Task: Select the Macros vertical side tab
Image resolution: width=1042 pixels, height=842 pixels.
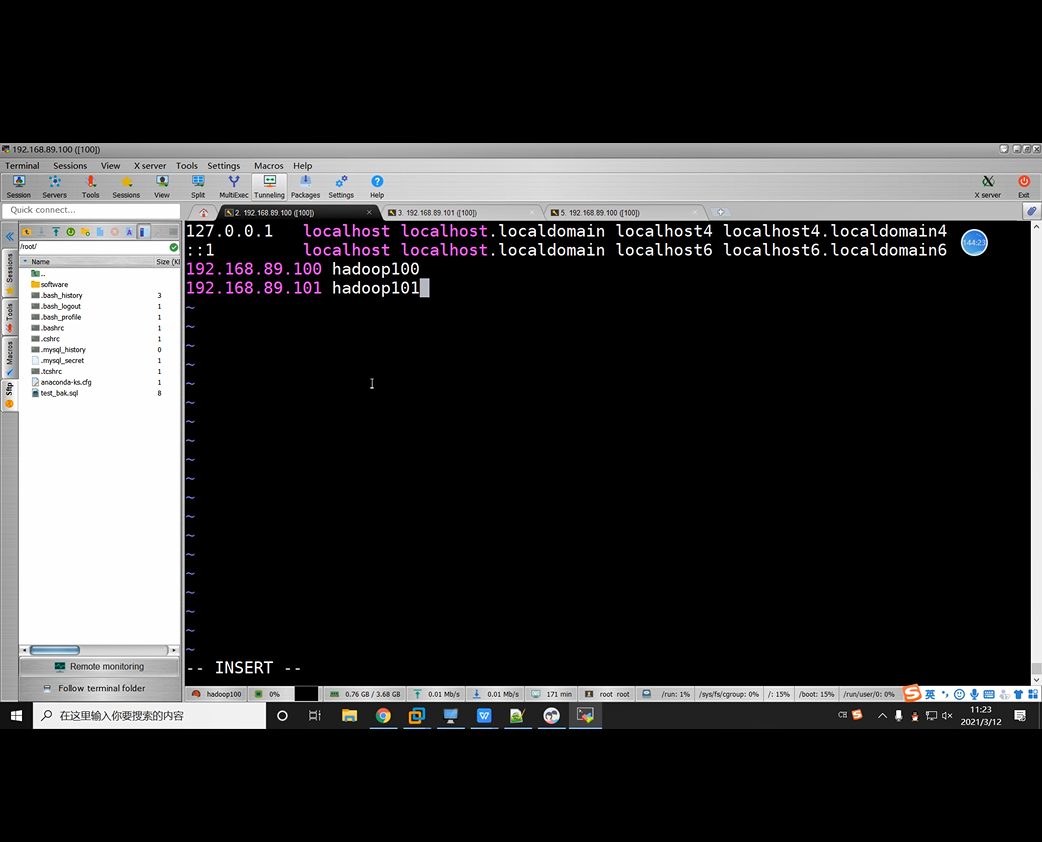Action: (9, 358)
